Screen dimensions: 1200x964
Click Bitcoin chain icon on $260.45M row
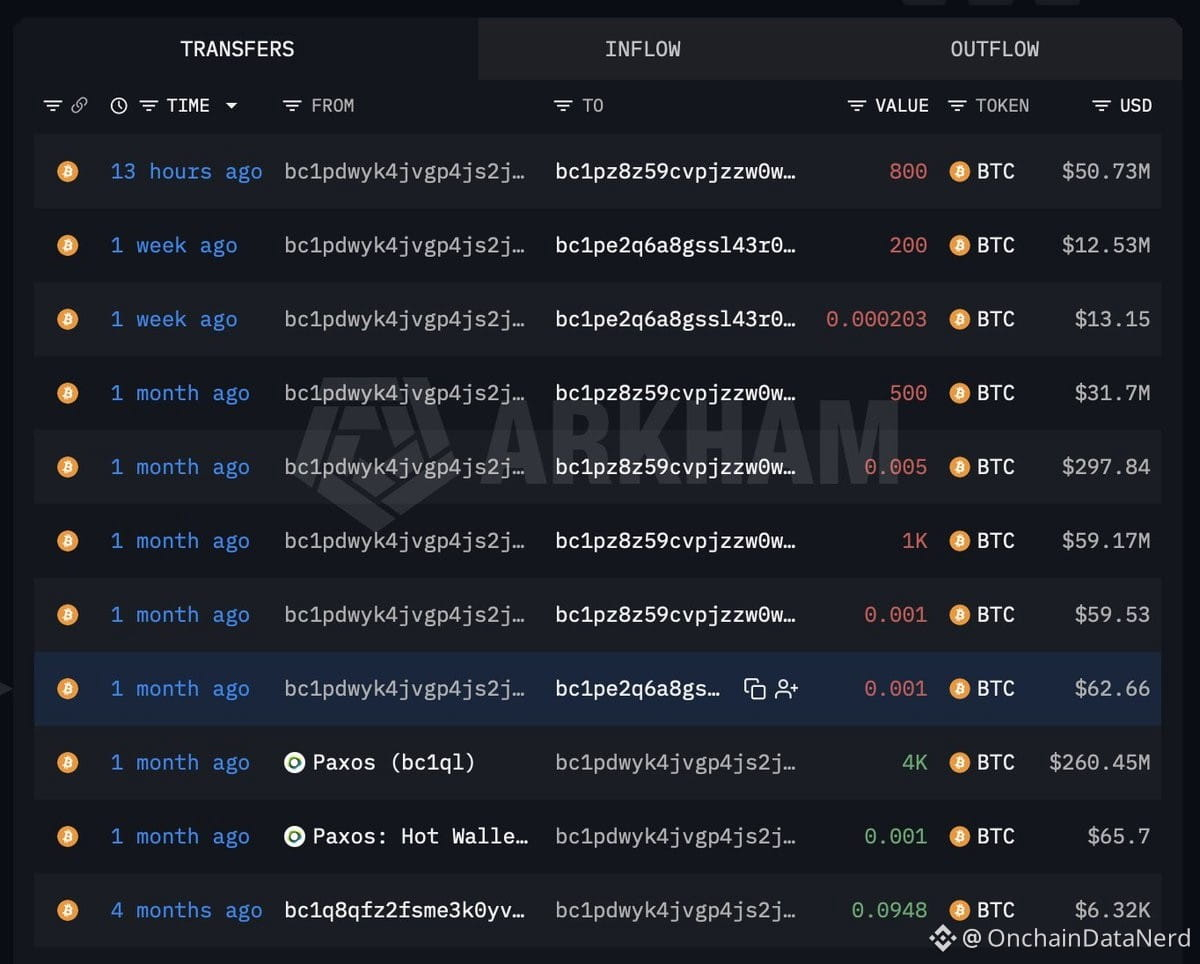[x=67, y=763]
